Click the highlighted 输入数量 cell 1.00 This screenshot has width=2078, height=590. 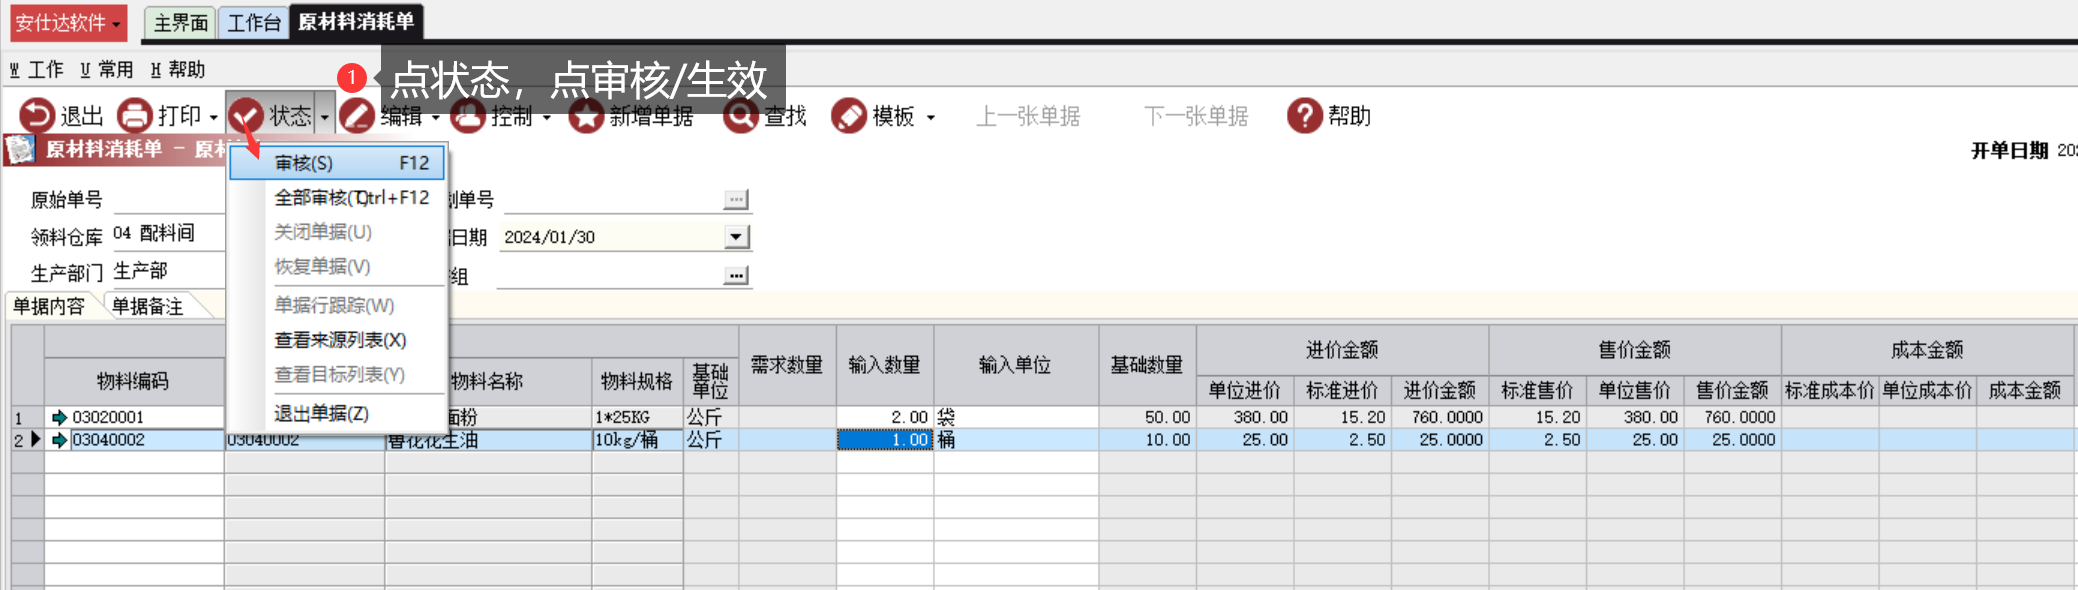pos(885,440)
